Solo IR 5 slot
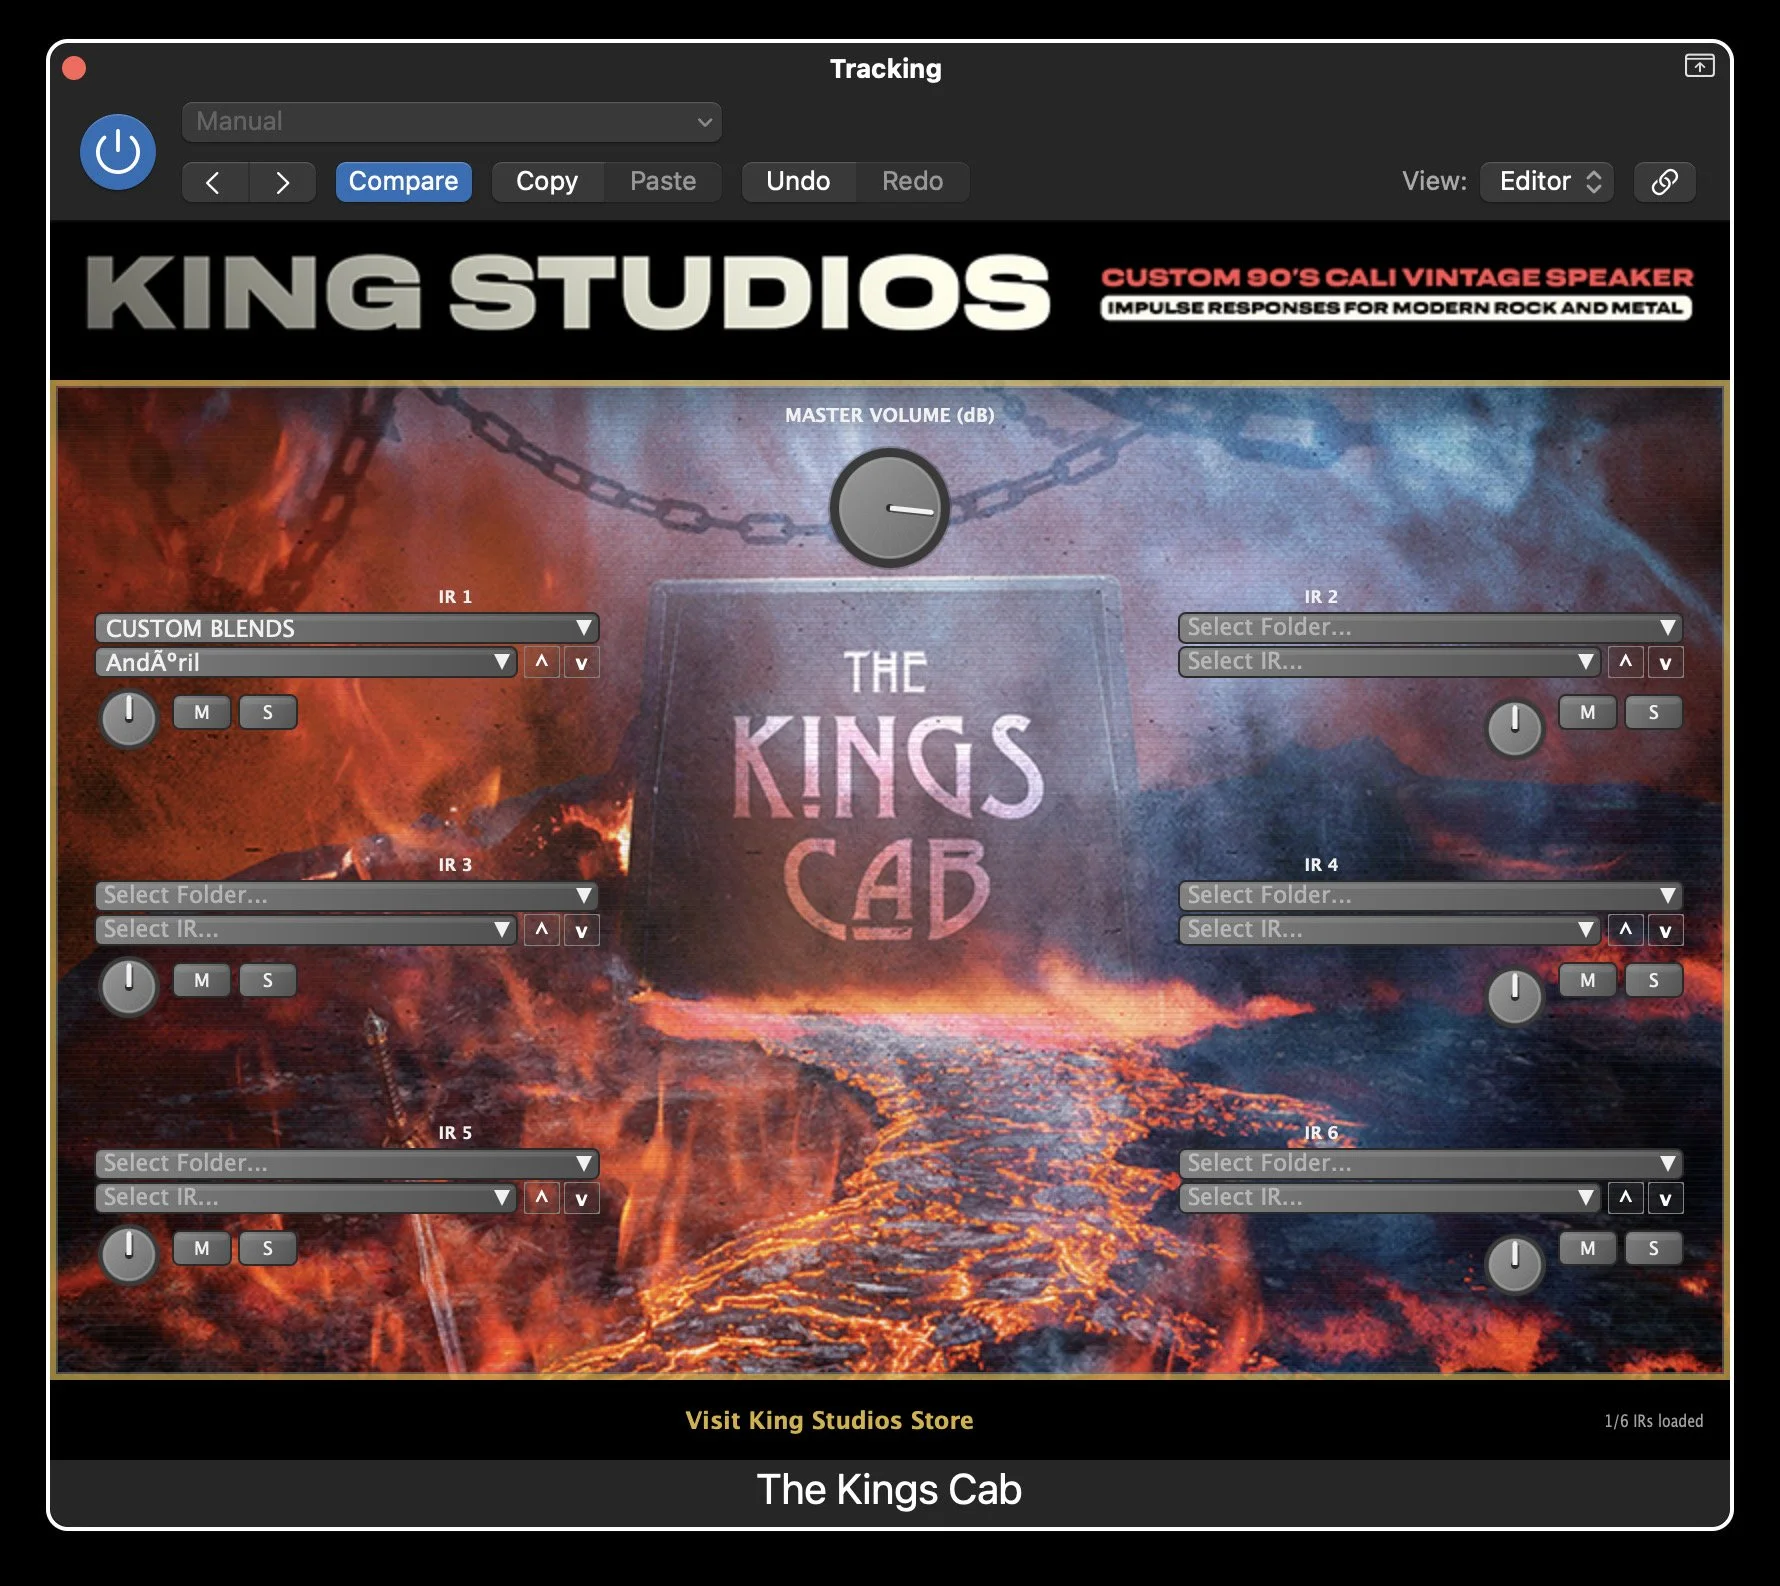The image size is (1780, 1586). tap(267, 1248)
